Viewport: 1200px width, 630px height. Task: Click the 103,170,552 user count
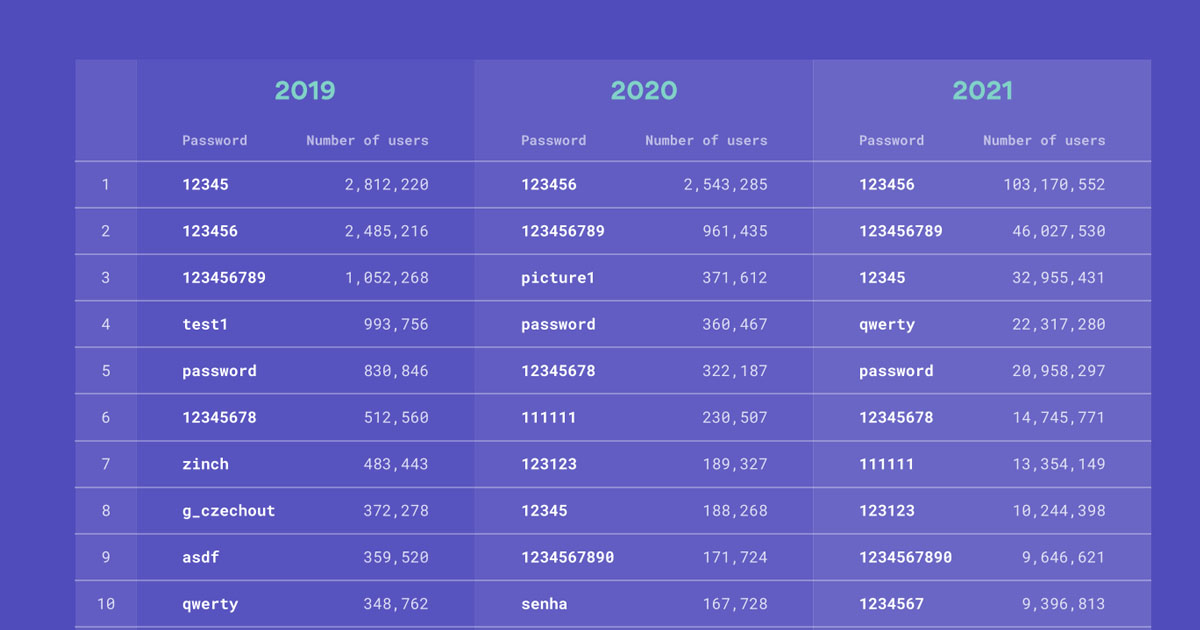coord(1054,185)
